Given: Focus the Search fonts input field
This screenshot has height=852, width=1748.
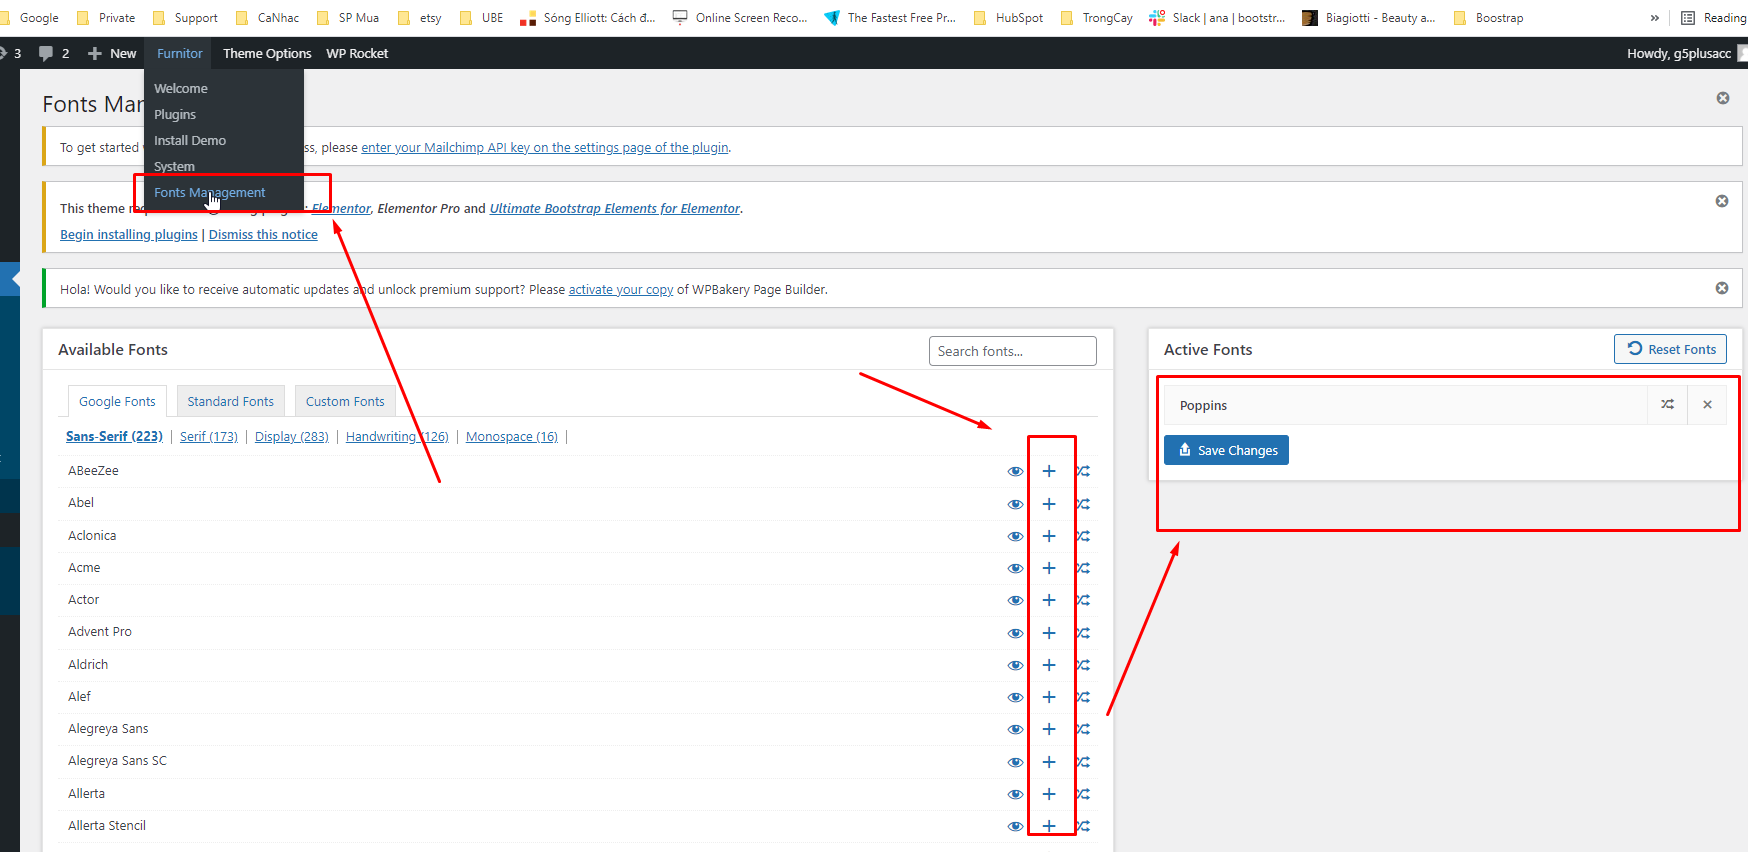Looking at the screenshot, I should (x=1013, y=351).
